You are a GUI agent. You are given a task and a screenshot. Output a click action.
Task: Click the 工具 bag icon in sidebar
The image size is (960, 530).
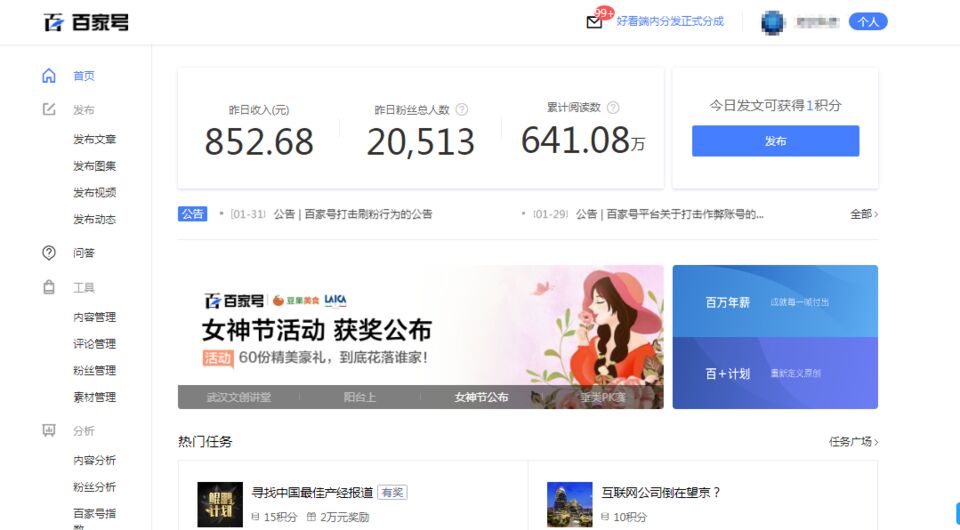pos(48,287)
